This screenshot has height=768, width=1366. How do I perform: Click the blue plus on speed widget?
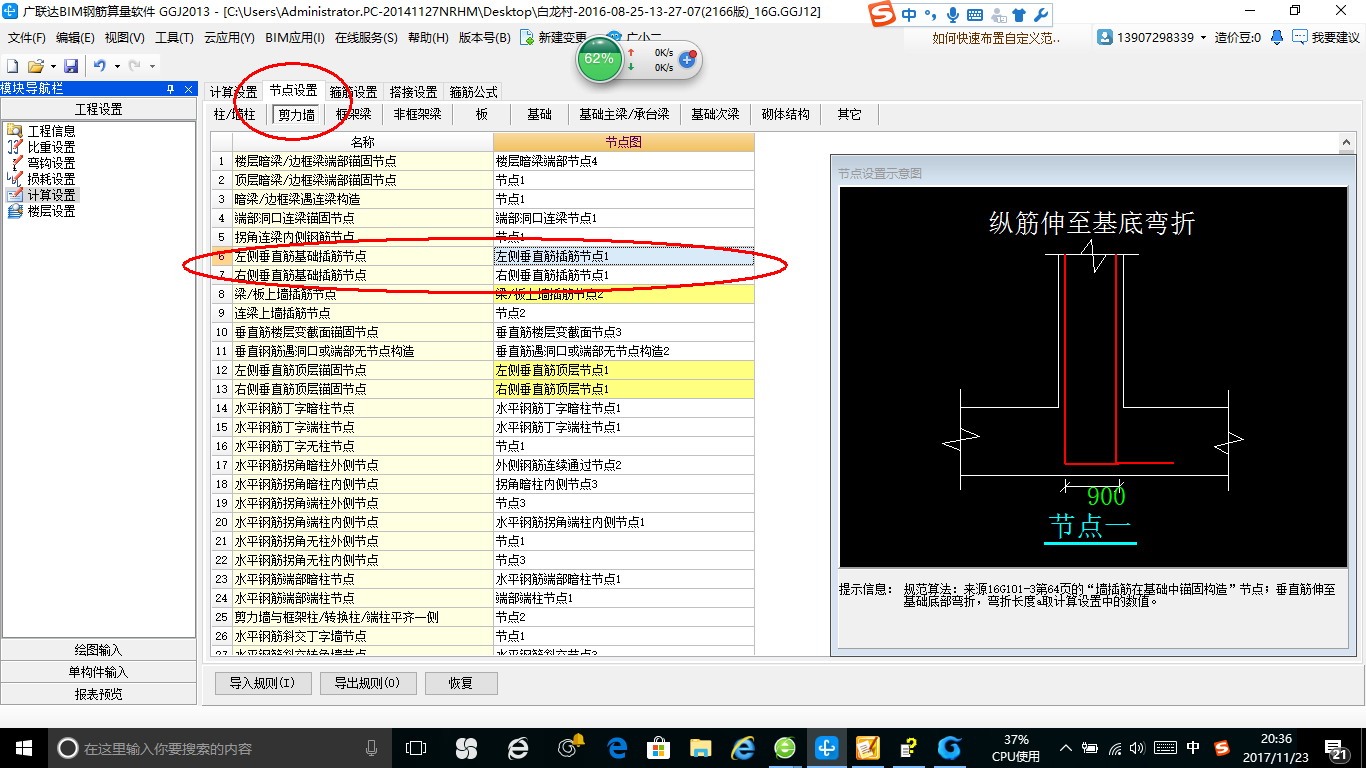click(x=687, y=59)
